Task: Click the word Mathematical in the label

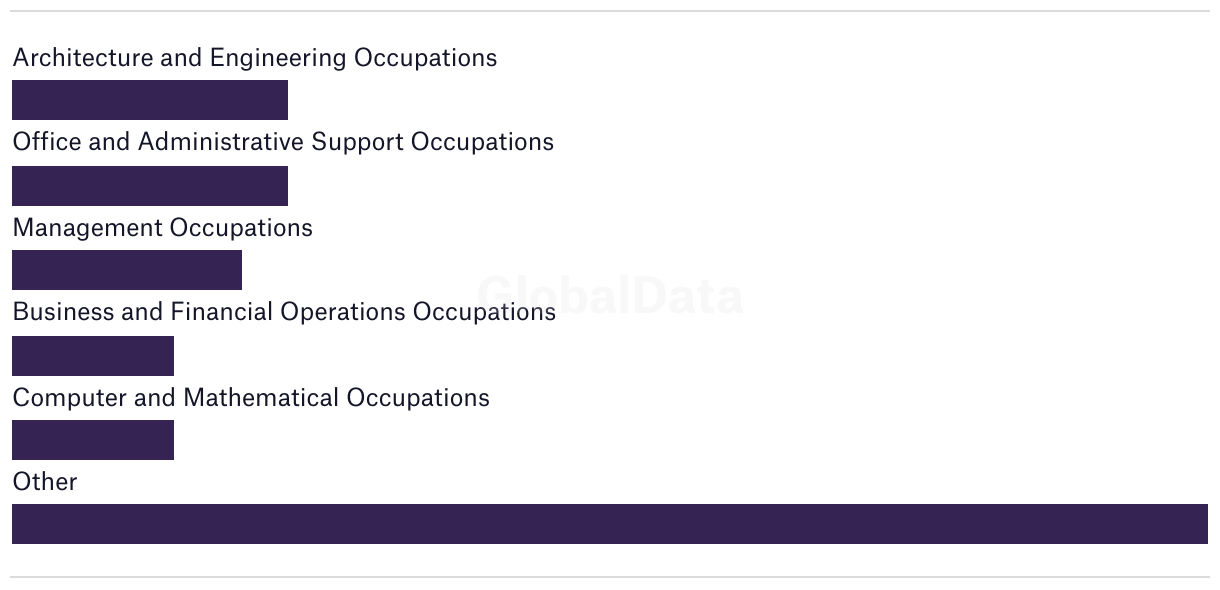Action: (261, 398)
